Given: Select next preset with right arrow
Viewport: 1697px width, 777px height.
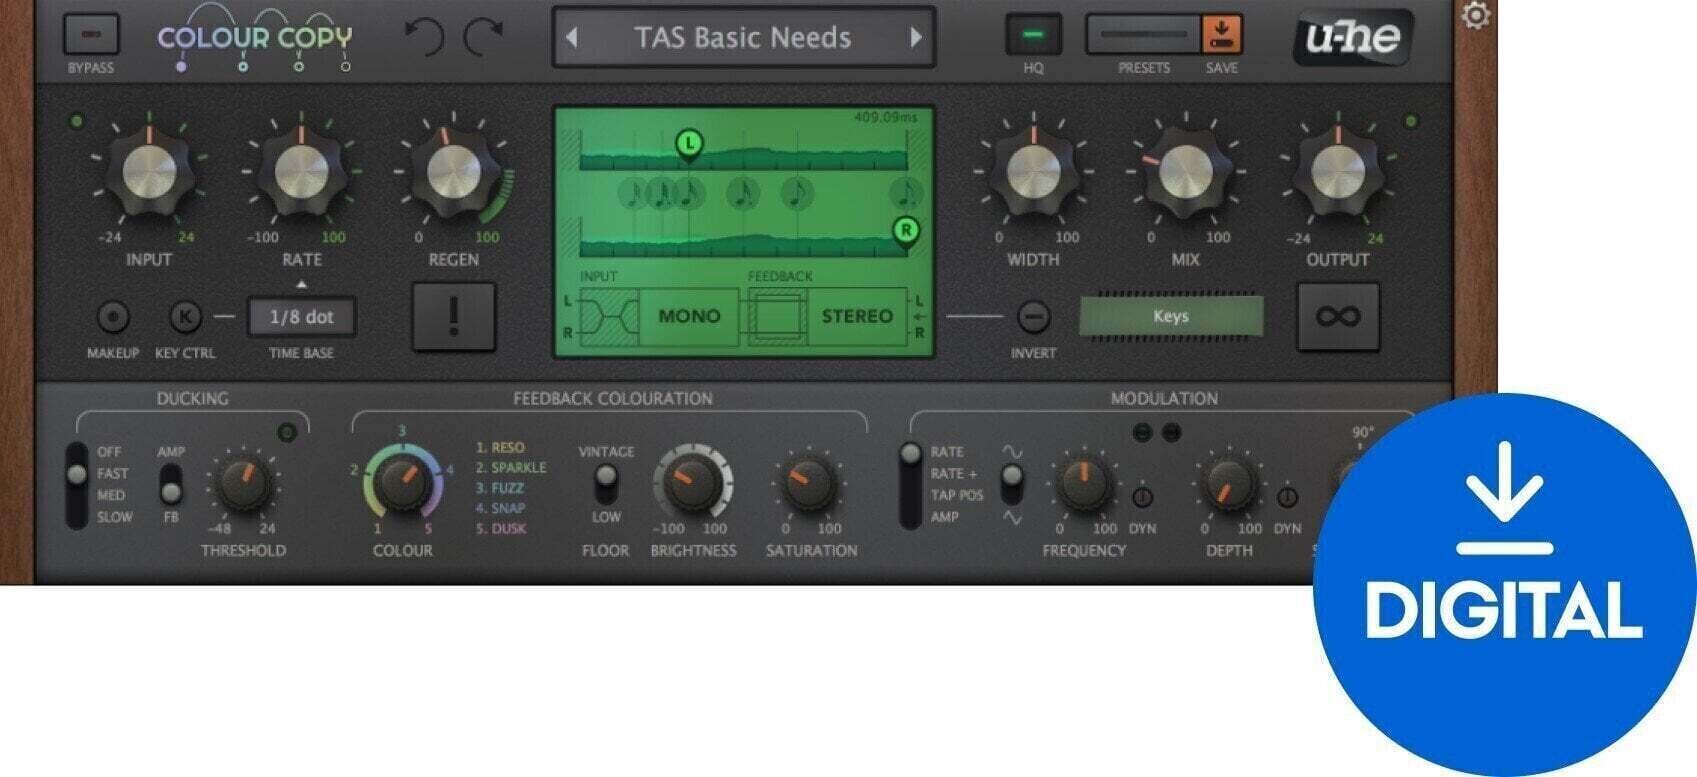Looking at the screenshot, I should 915,38.
